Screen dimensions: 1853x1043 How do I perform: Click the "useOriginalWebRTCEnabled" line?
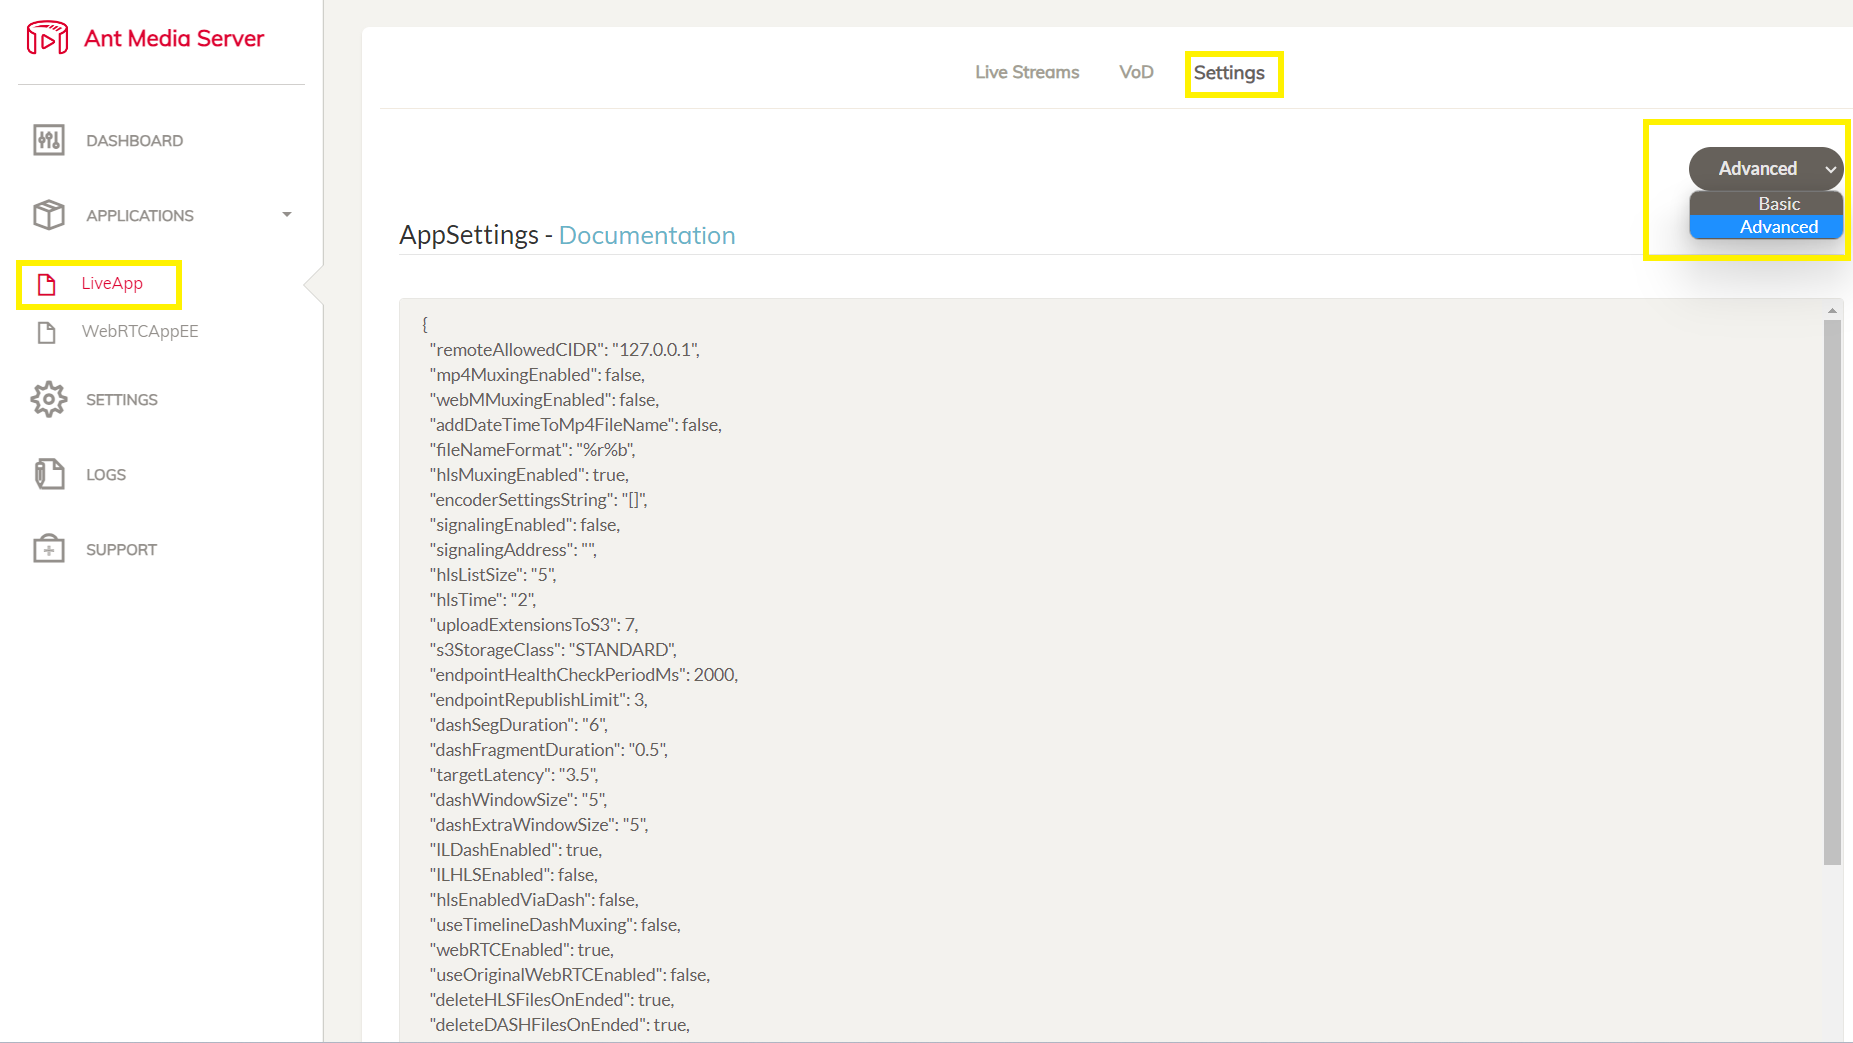pyautogui.click(x=569, y=975)
